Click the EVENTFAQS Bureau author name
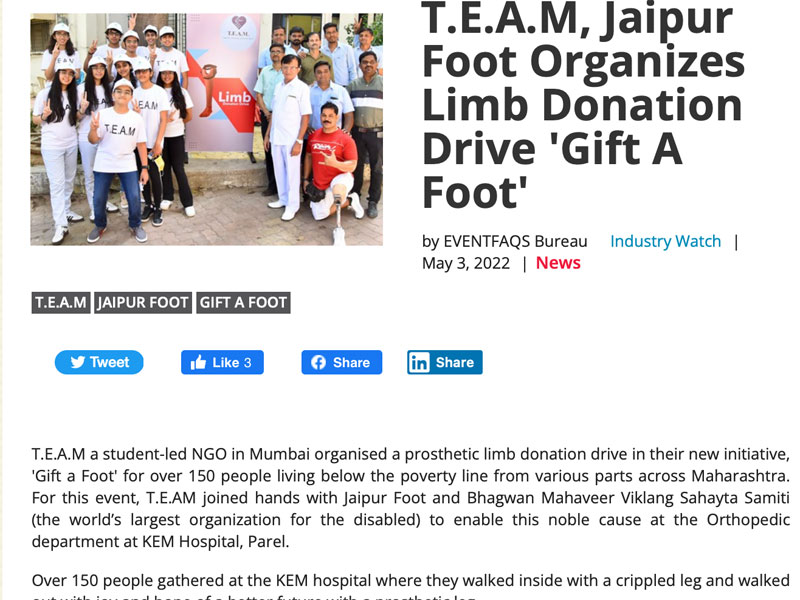 point(515,241)
